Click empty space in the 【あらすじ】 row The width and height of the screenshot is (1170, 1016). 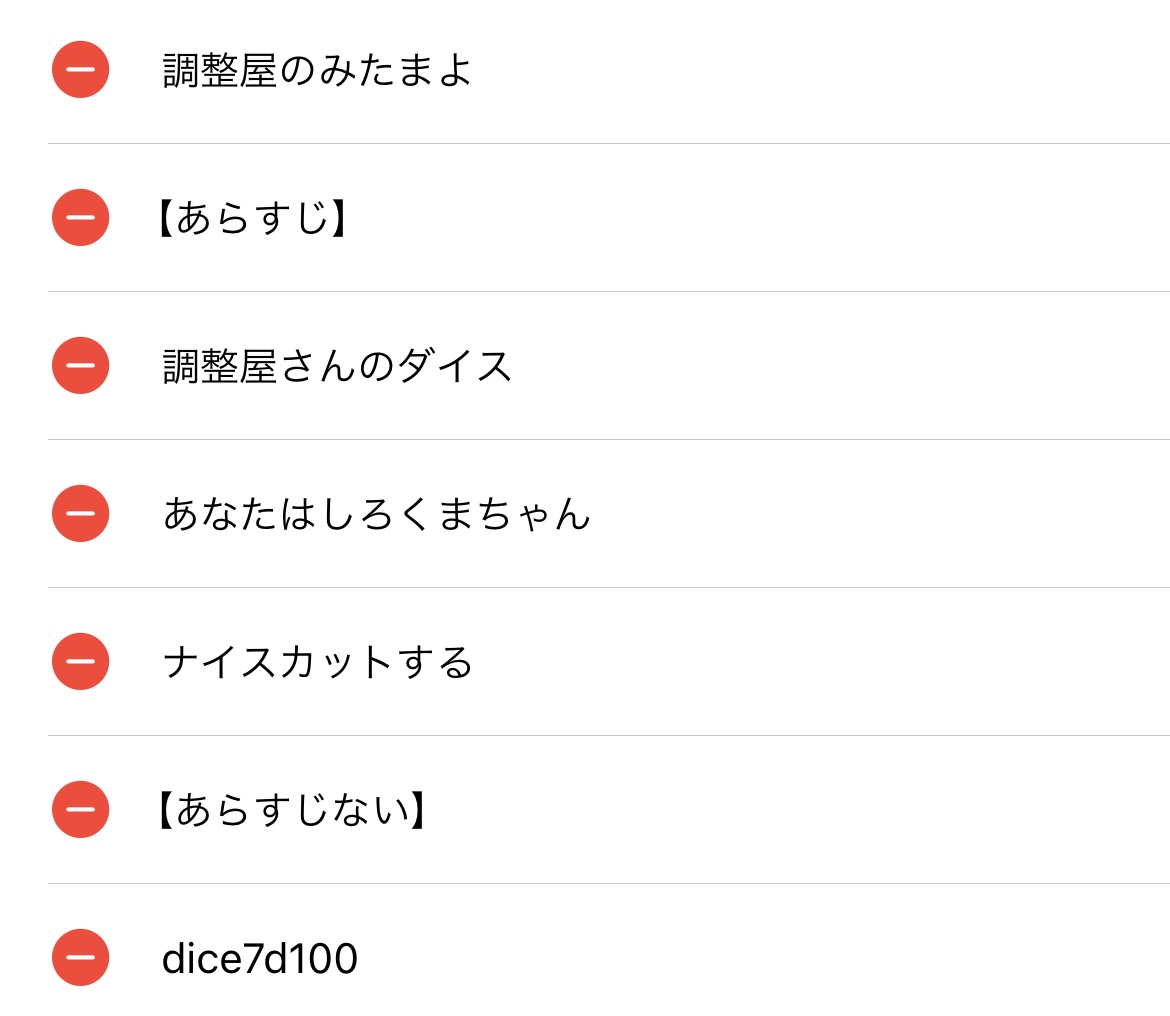[x=746, y=218]
